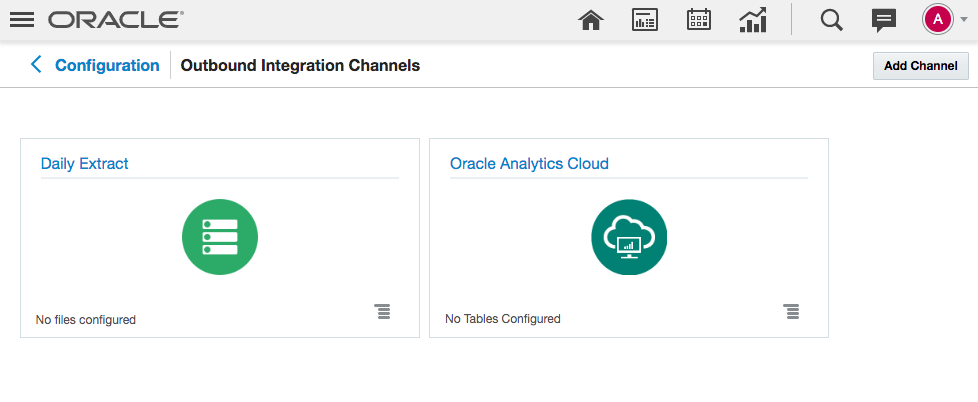Image resolution: width=978 pixels, height=402 pixels.
Task: Open the Daily Extract channel title
Action: [85, 164]
